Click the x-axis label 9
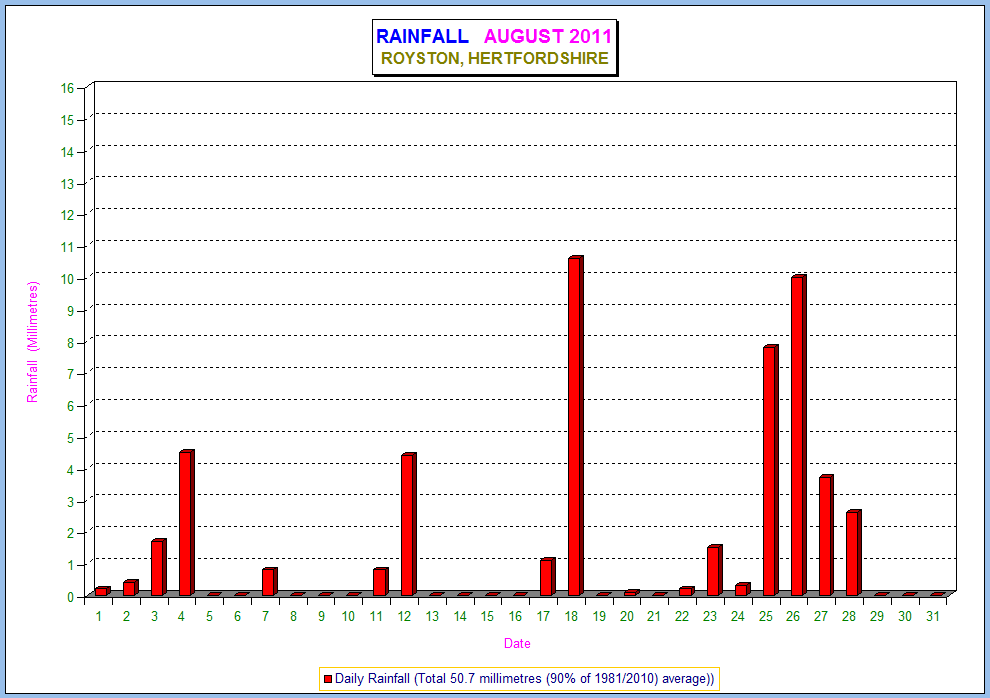This screenshot has height=698, width=990. [x=321, y=617]
